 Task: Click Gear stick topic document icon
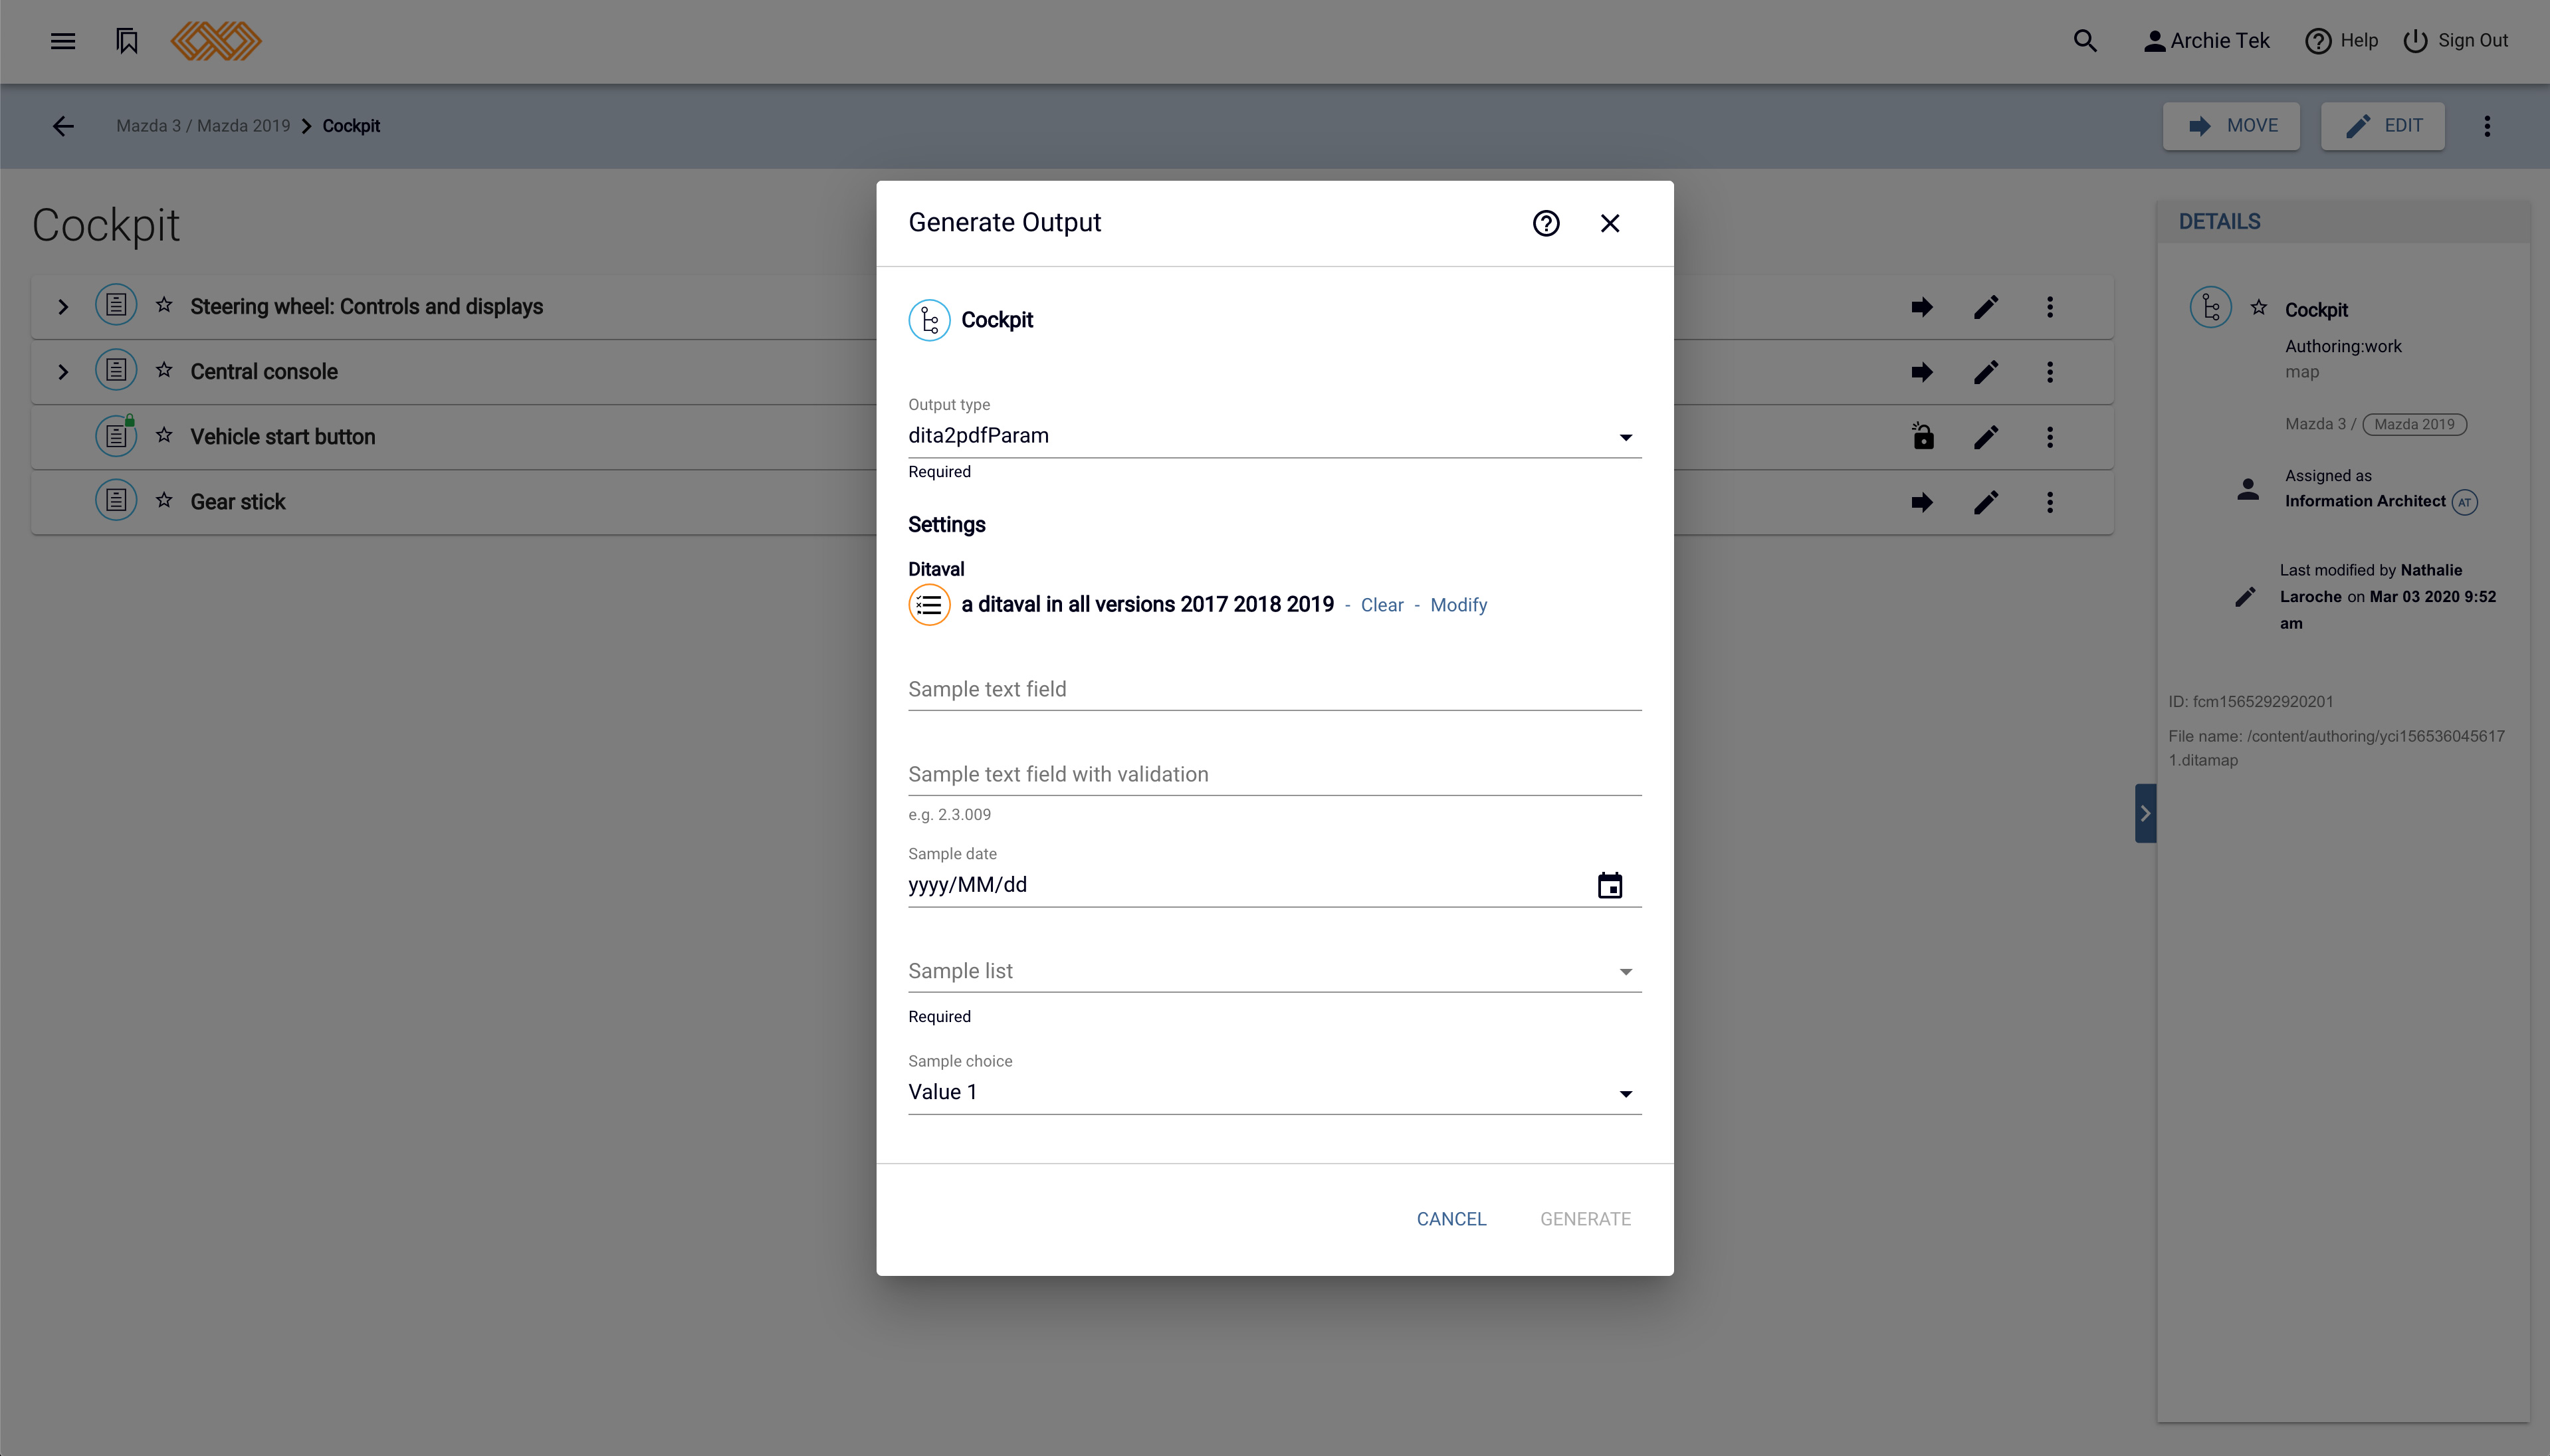coord(116,500)
